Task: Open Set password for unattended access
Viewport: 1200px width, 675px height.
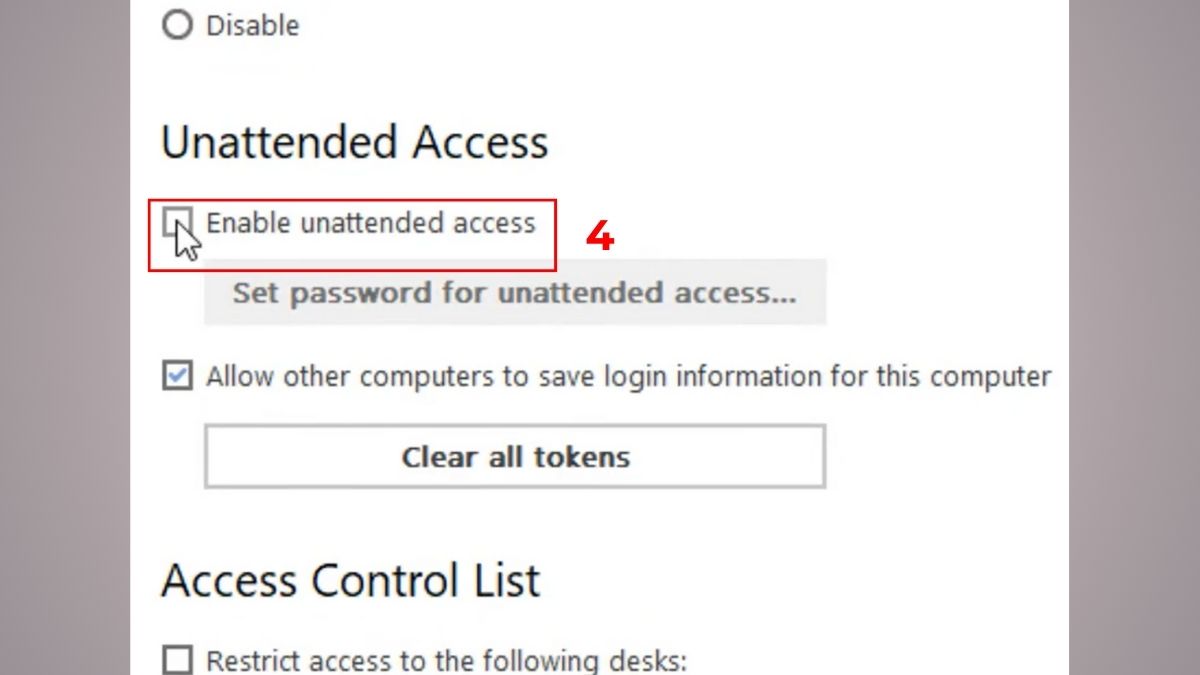Action: pos(514,293)
